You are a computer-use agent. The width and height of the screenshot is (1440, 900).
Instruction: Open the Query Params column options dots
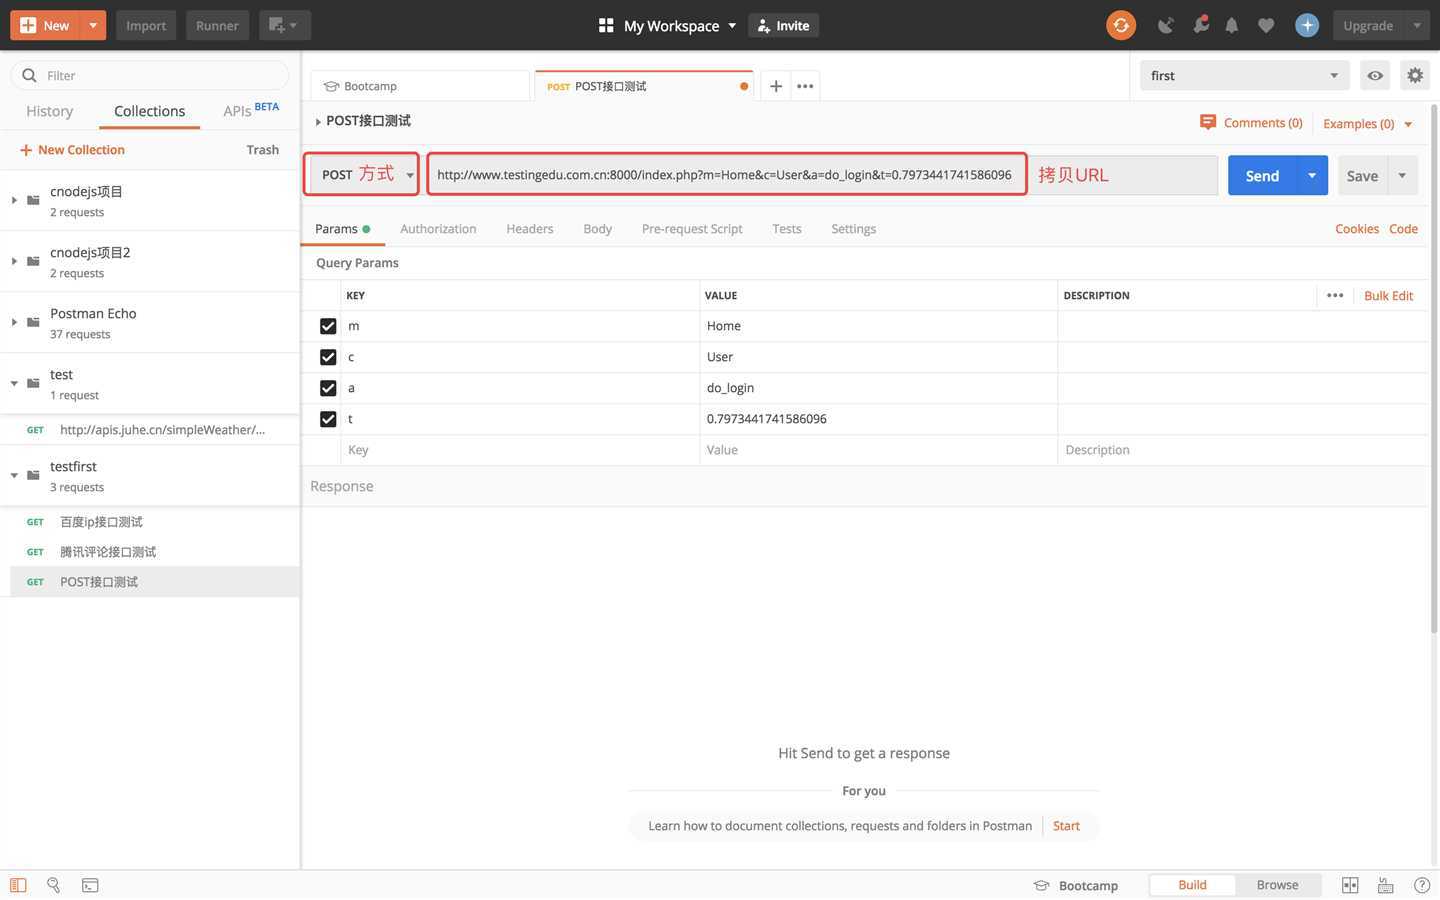coord(1335,295)
